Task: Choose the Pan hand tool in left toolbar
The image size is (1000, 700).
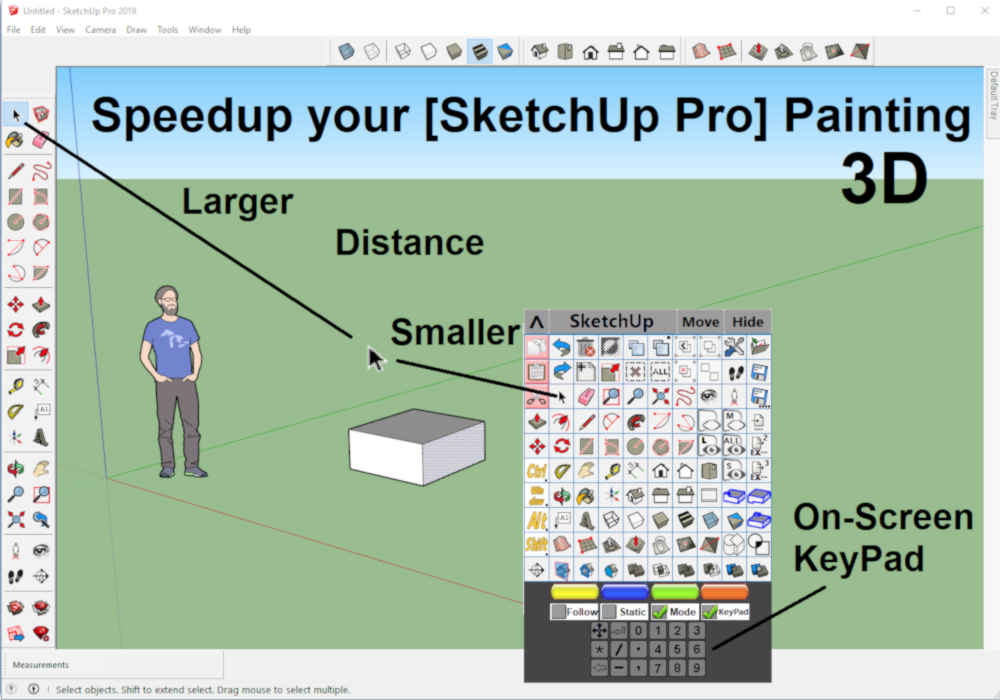Action: click(x=41, y=469)
